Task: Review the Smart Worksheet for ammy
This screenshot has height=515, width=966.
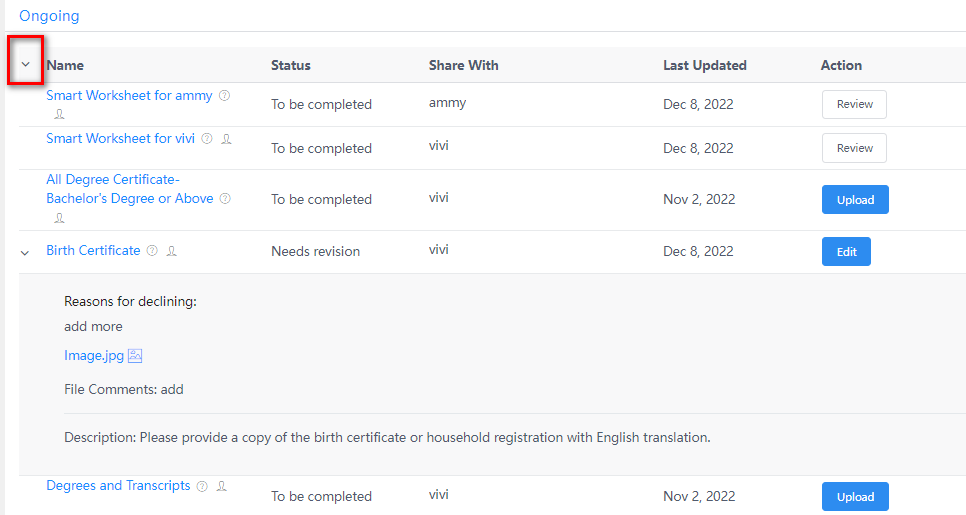Action: [x=854, y=104]
